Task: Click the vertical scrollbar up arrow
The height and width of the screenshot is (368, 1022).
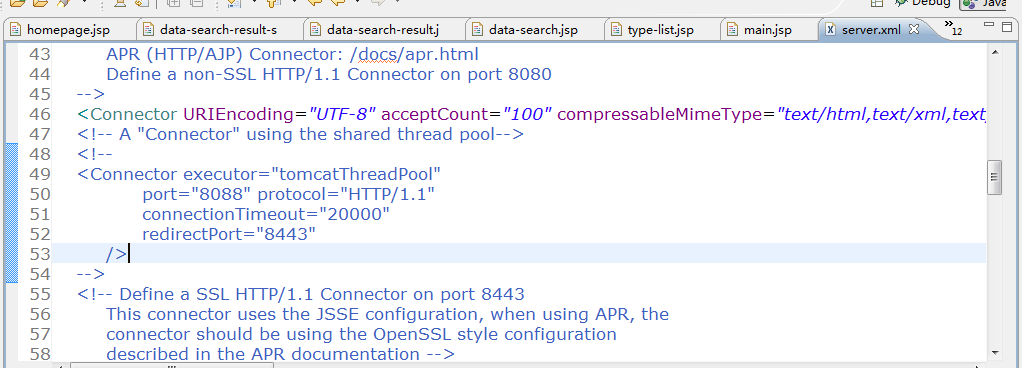Action: [994, 51]
